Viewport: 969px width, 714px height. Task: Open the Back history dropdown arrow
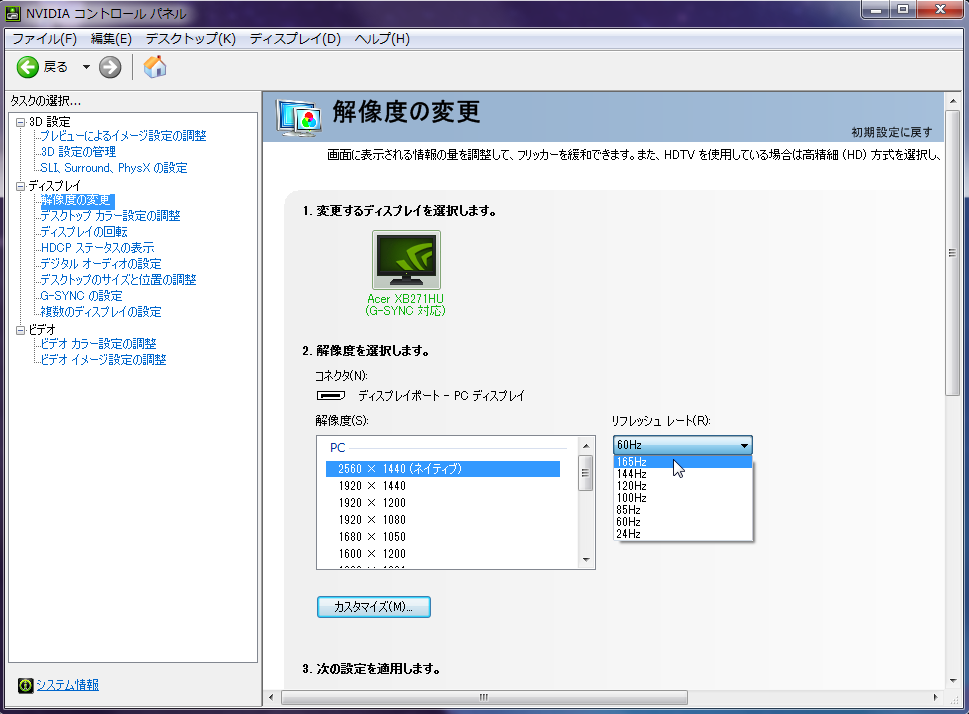86,67
